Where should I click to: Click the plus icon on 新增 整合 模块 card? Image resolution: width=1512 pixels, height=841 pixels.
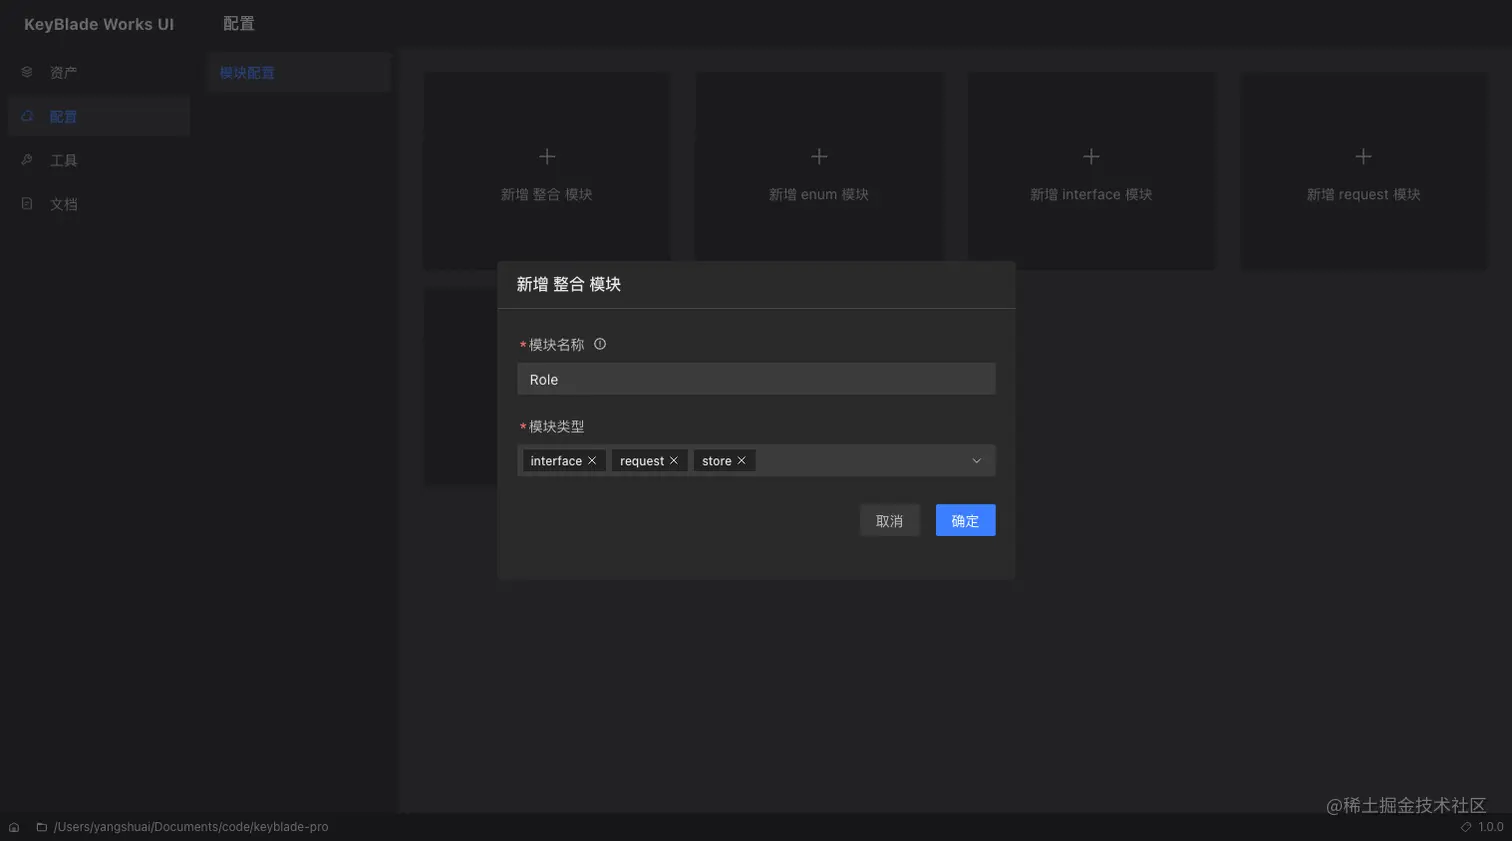546,156
